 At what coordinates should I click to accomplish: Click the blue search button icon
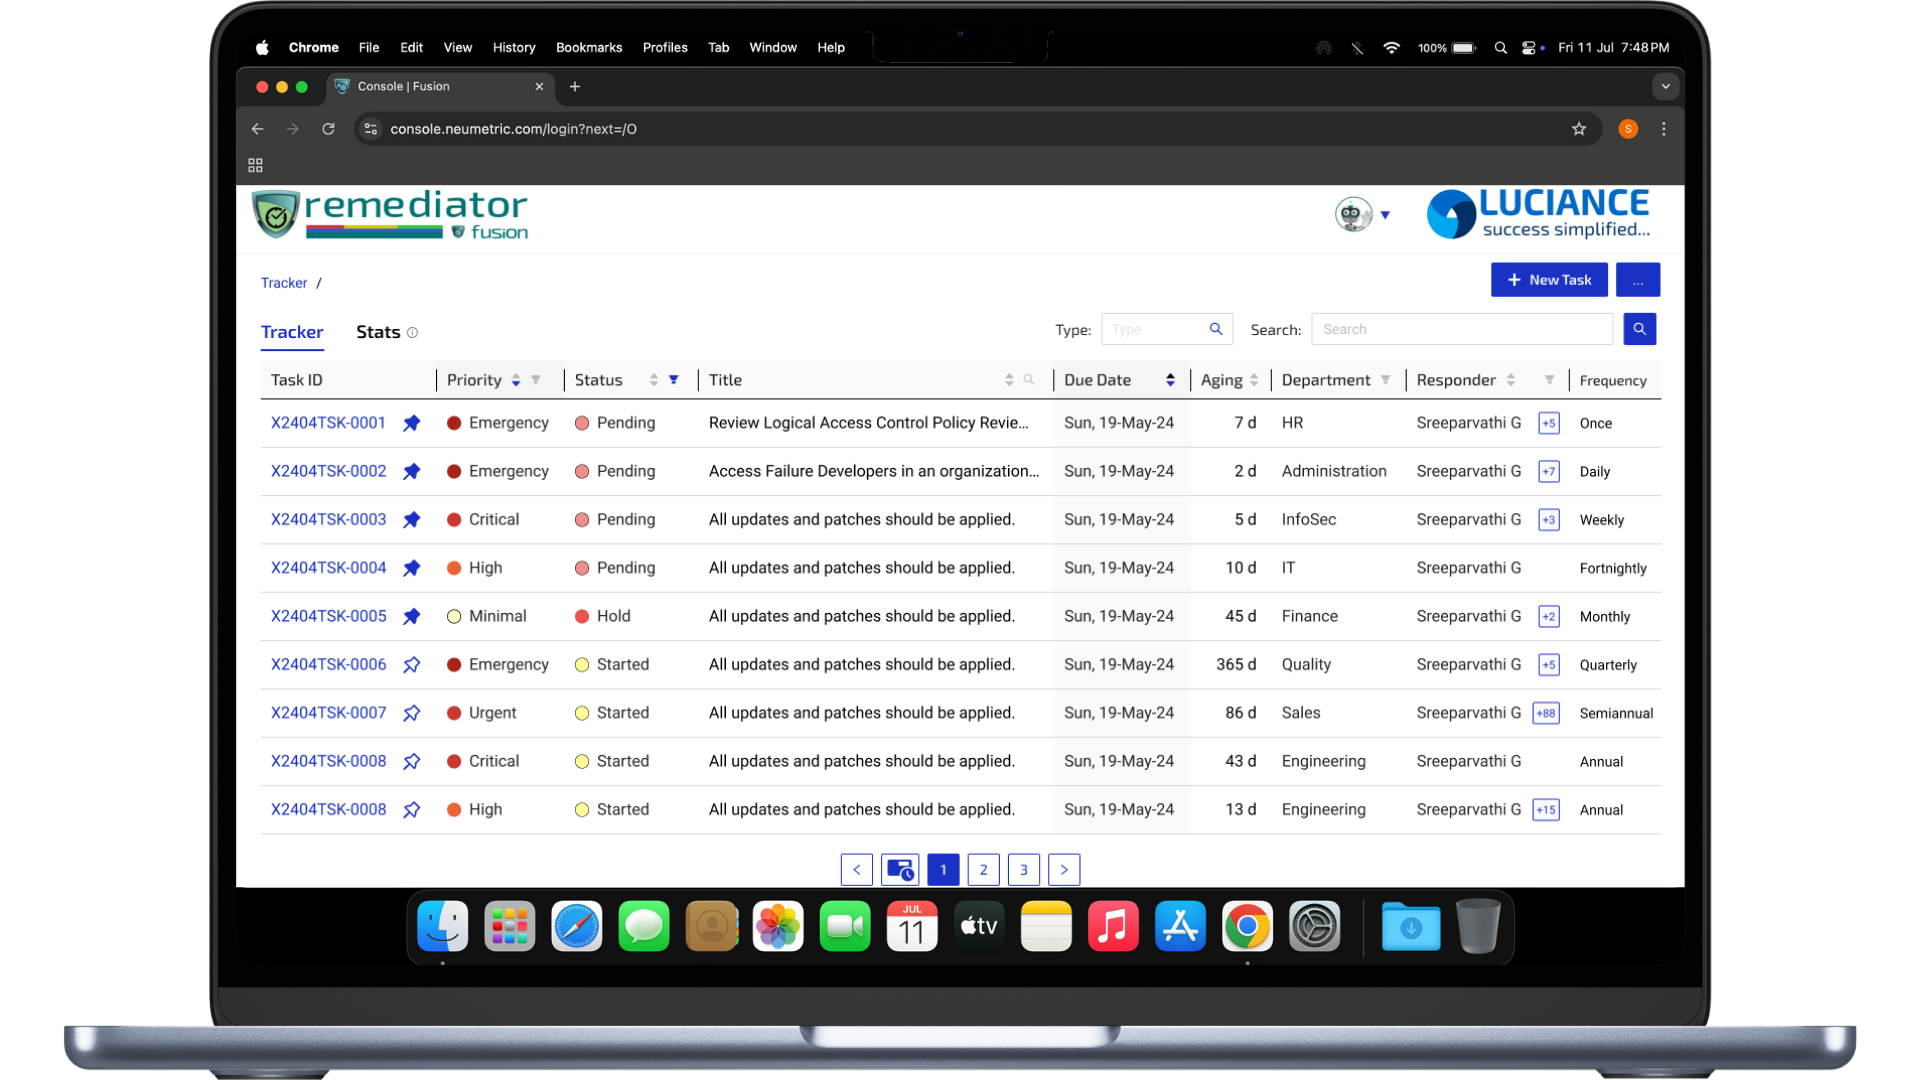tap(1639, 329)
